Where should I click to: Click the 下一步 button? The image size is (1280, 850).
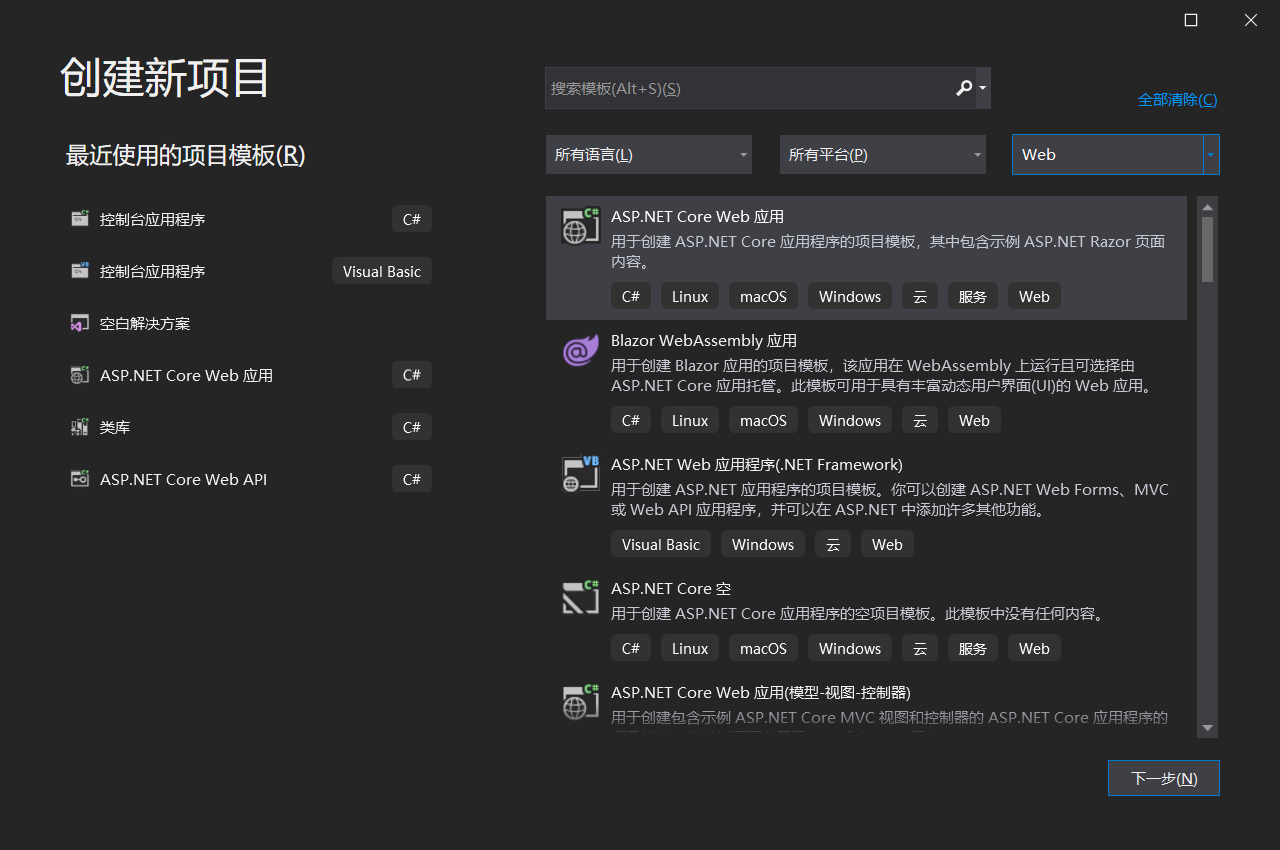pyautogui.click(x=1164, y=778)
